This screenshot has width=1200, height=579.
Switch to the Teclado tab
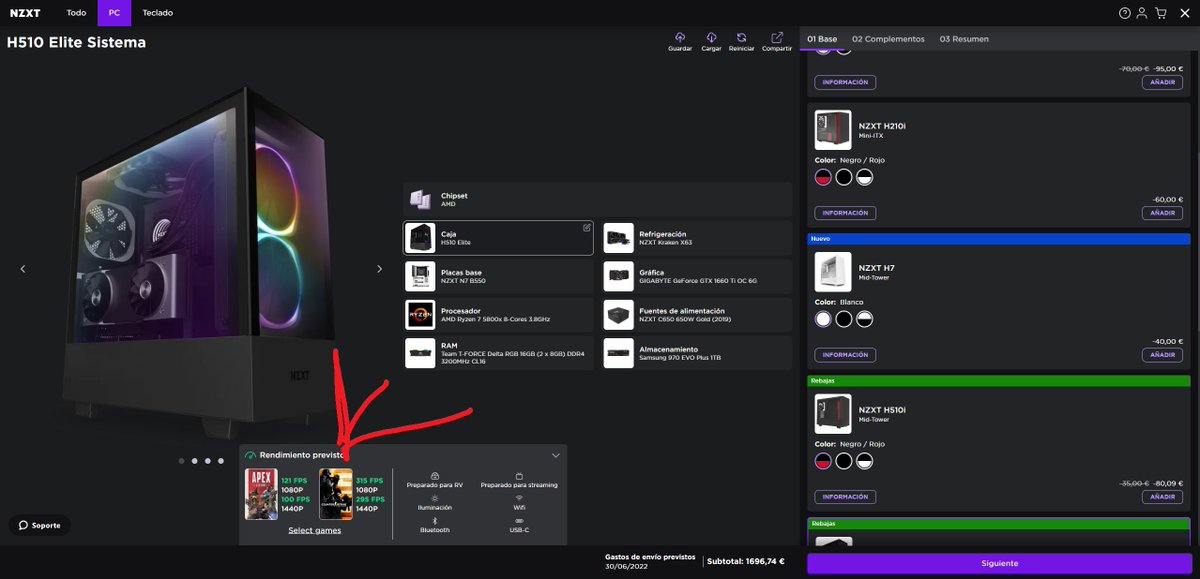(157, 13)
